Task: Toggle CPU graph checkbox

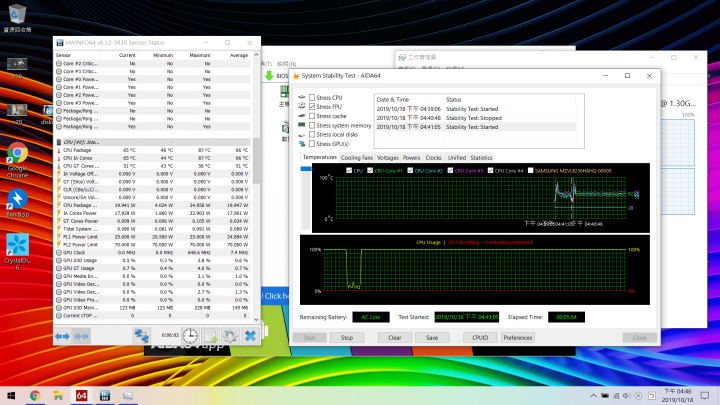Action: point(349,170)
